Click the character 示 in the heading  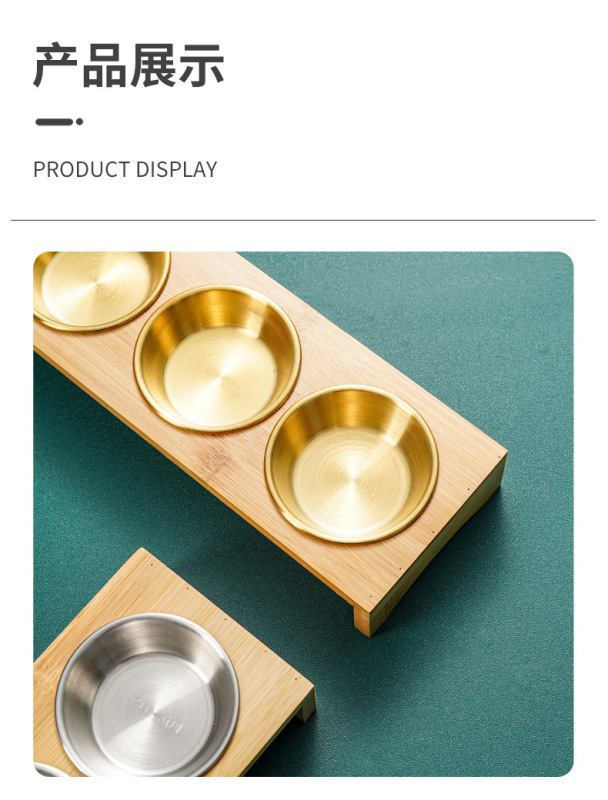pyautogui.click(x=201, y=65)
